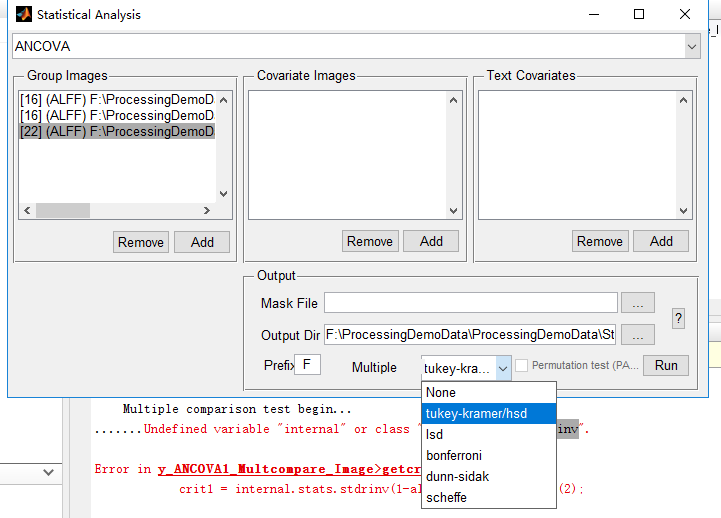Image resolution: width=721 pixels, height=518 pixels.
Task: Choose tukey-kramer/hsd in the dropdown list
Action: [x=489, y=414]
